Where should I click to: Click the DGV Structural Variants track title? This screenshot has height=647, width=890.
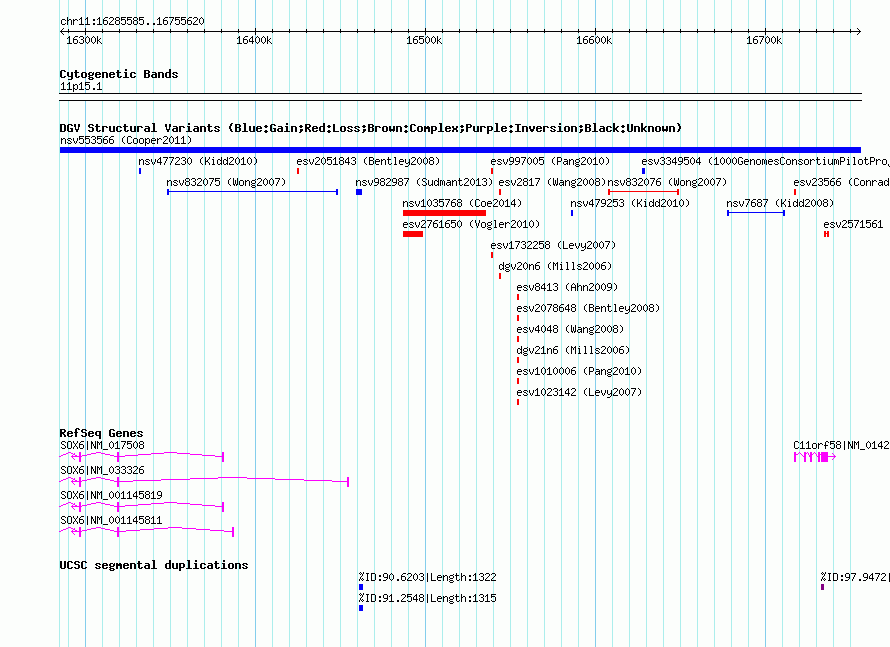(x=371, y=128)
